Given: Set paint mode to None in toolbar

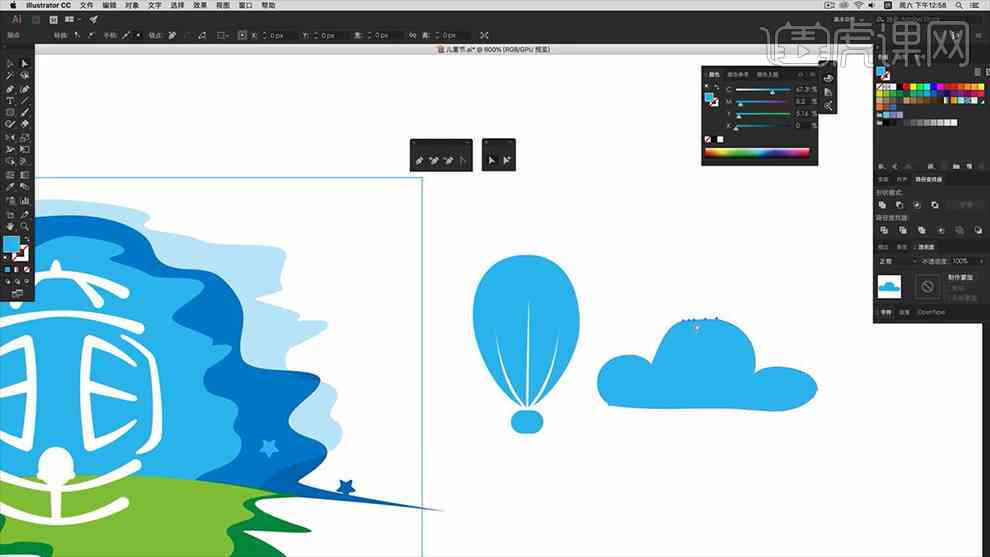Looking at the screenshot, I should [x=27, y=270].
